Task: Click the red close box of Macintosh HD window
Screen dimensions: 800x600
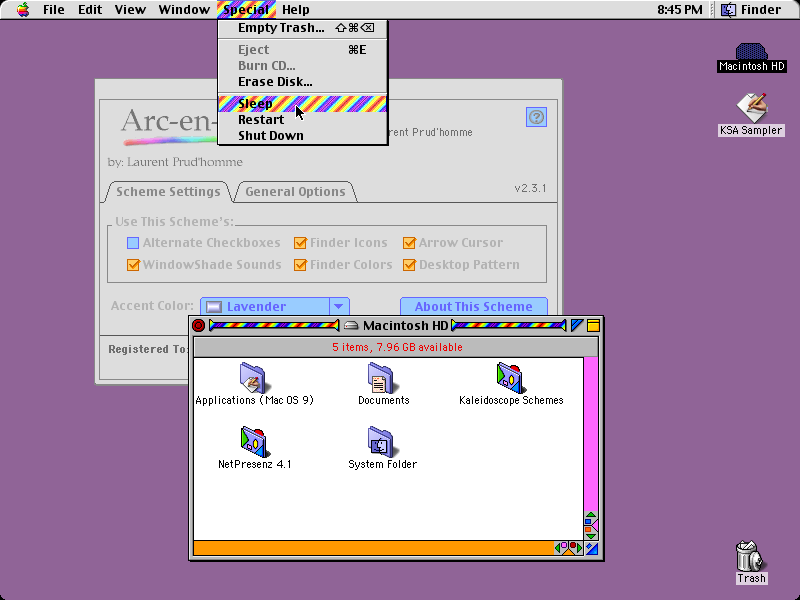Action: [198, 325]
